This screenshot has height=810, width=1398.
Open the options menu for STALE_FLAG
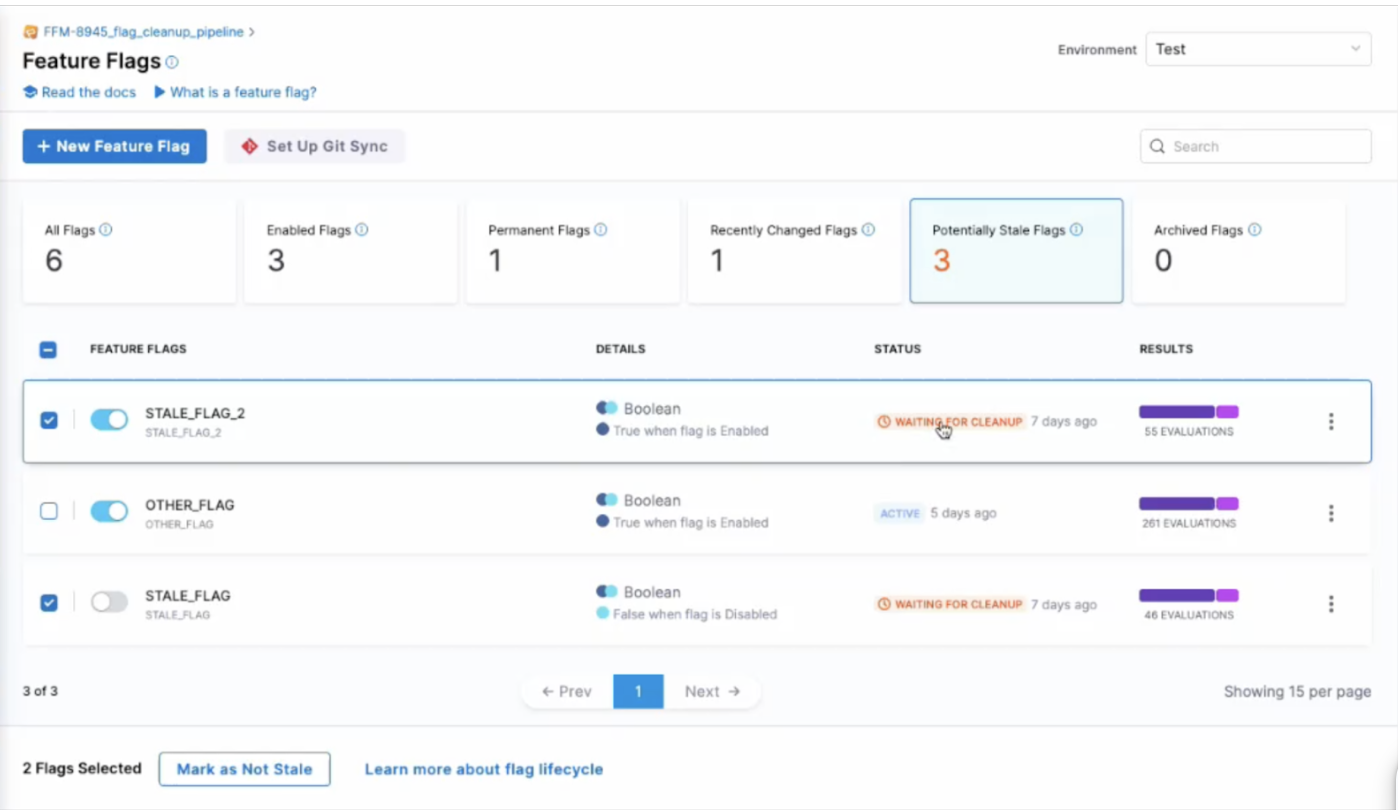click(x=1331, y=603)
